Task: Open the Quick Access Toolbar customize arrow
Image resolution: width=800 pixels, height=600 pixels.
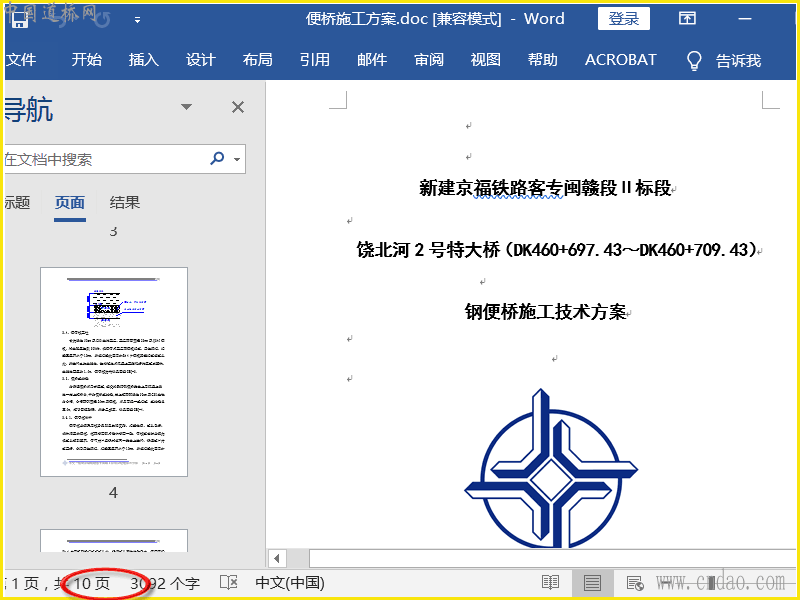Action: tap(137, 20)
